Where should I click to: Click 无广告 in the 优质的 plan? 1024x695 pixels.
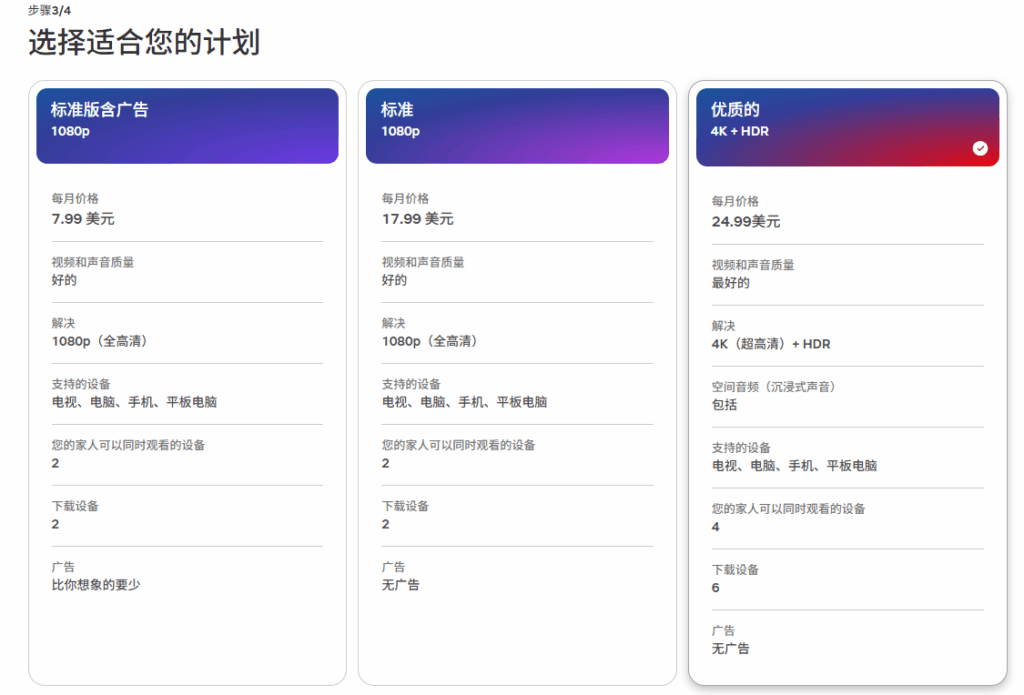point(731,649)
